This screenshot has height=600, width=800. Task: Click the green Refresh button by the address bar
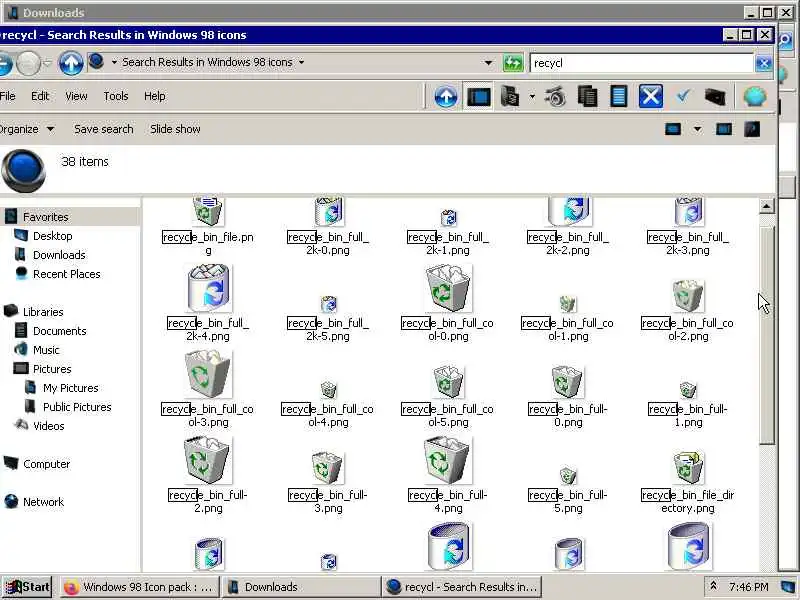click(513, 63)
